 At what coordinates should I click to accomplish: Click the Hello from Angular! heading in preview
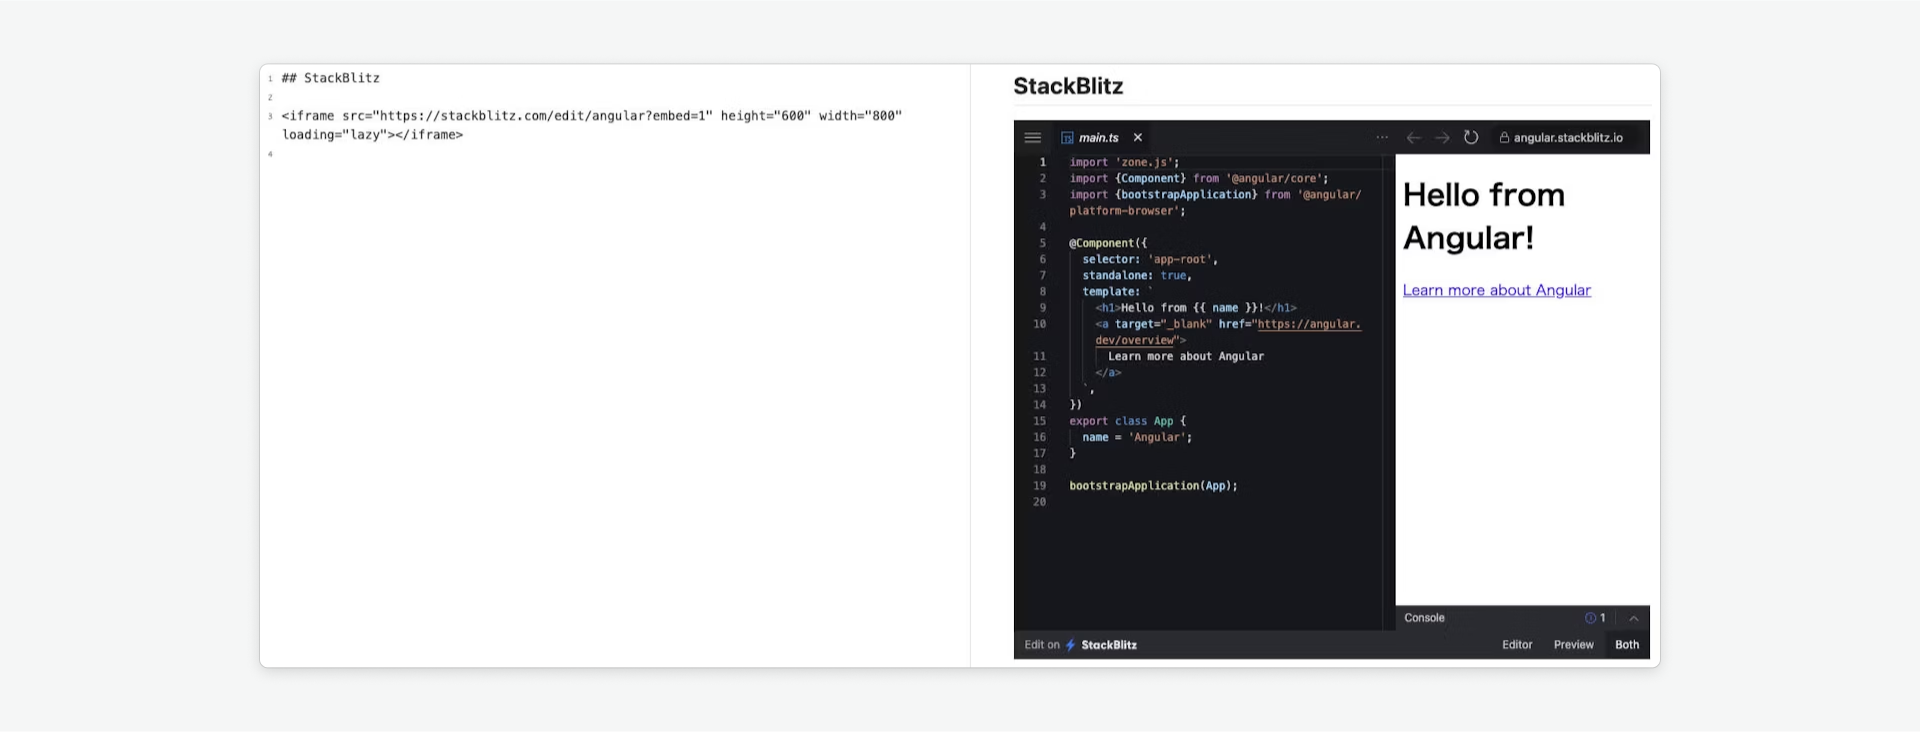(x=1484, y=216)
